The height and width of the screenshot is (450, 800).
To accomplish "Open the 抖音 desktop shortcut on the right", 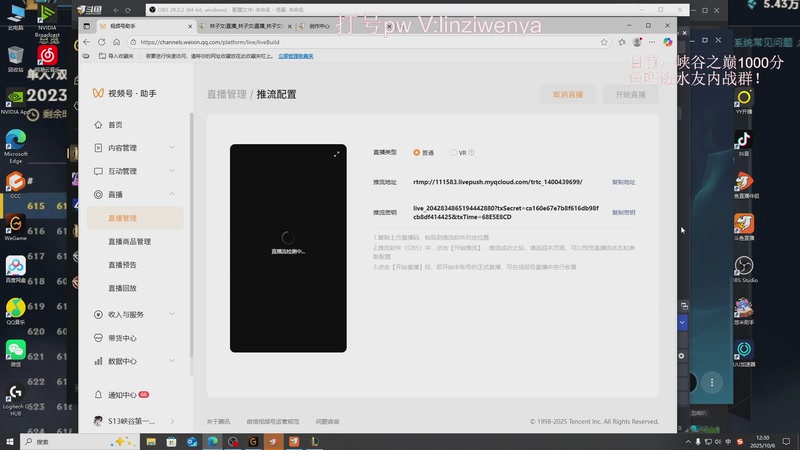I will 744,143.
